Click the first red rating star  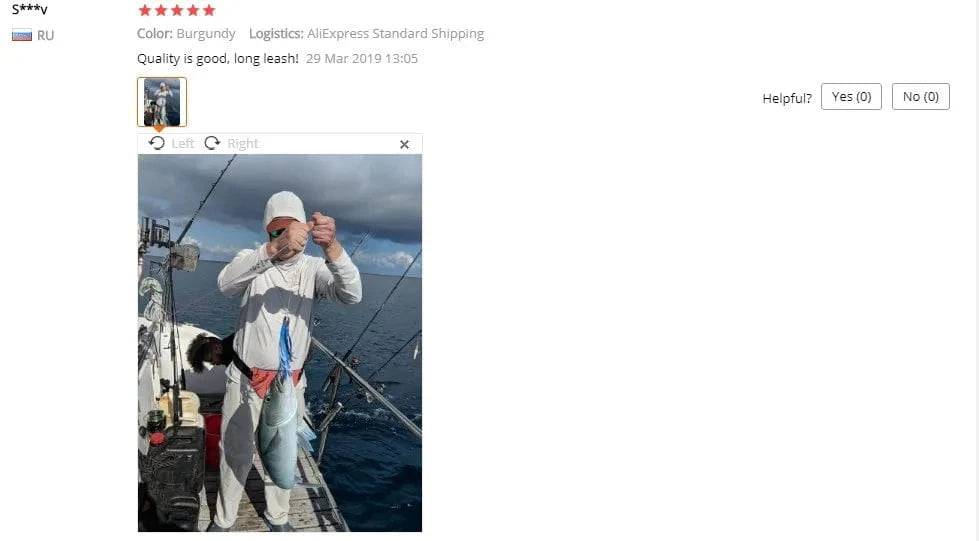pos(145,10)
